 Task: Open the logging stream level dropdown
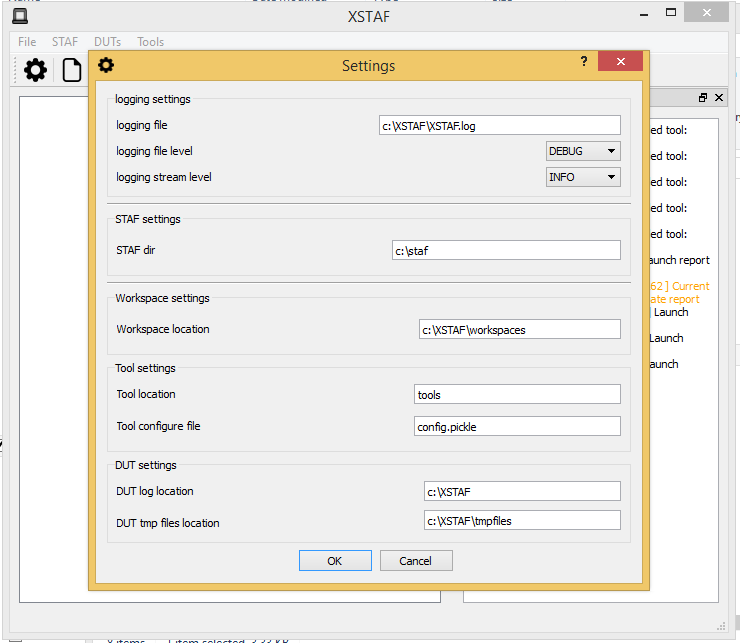(x=583, y=177)
